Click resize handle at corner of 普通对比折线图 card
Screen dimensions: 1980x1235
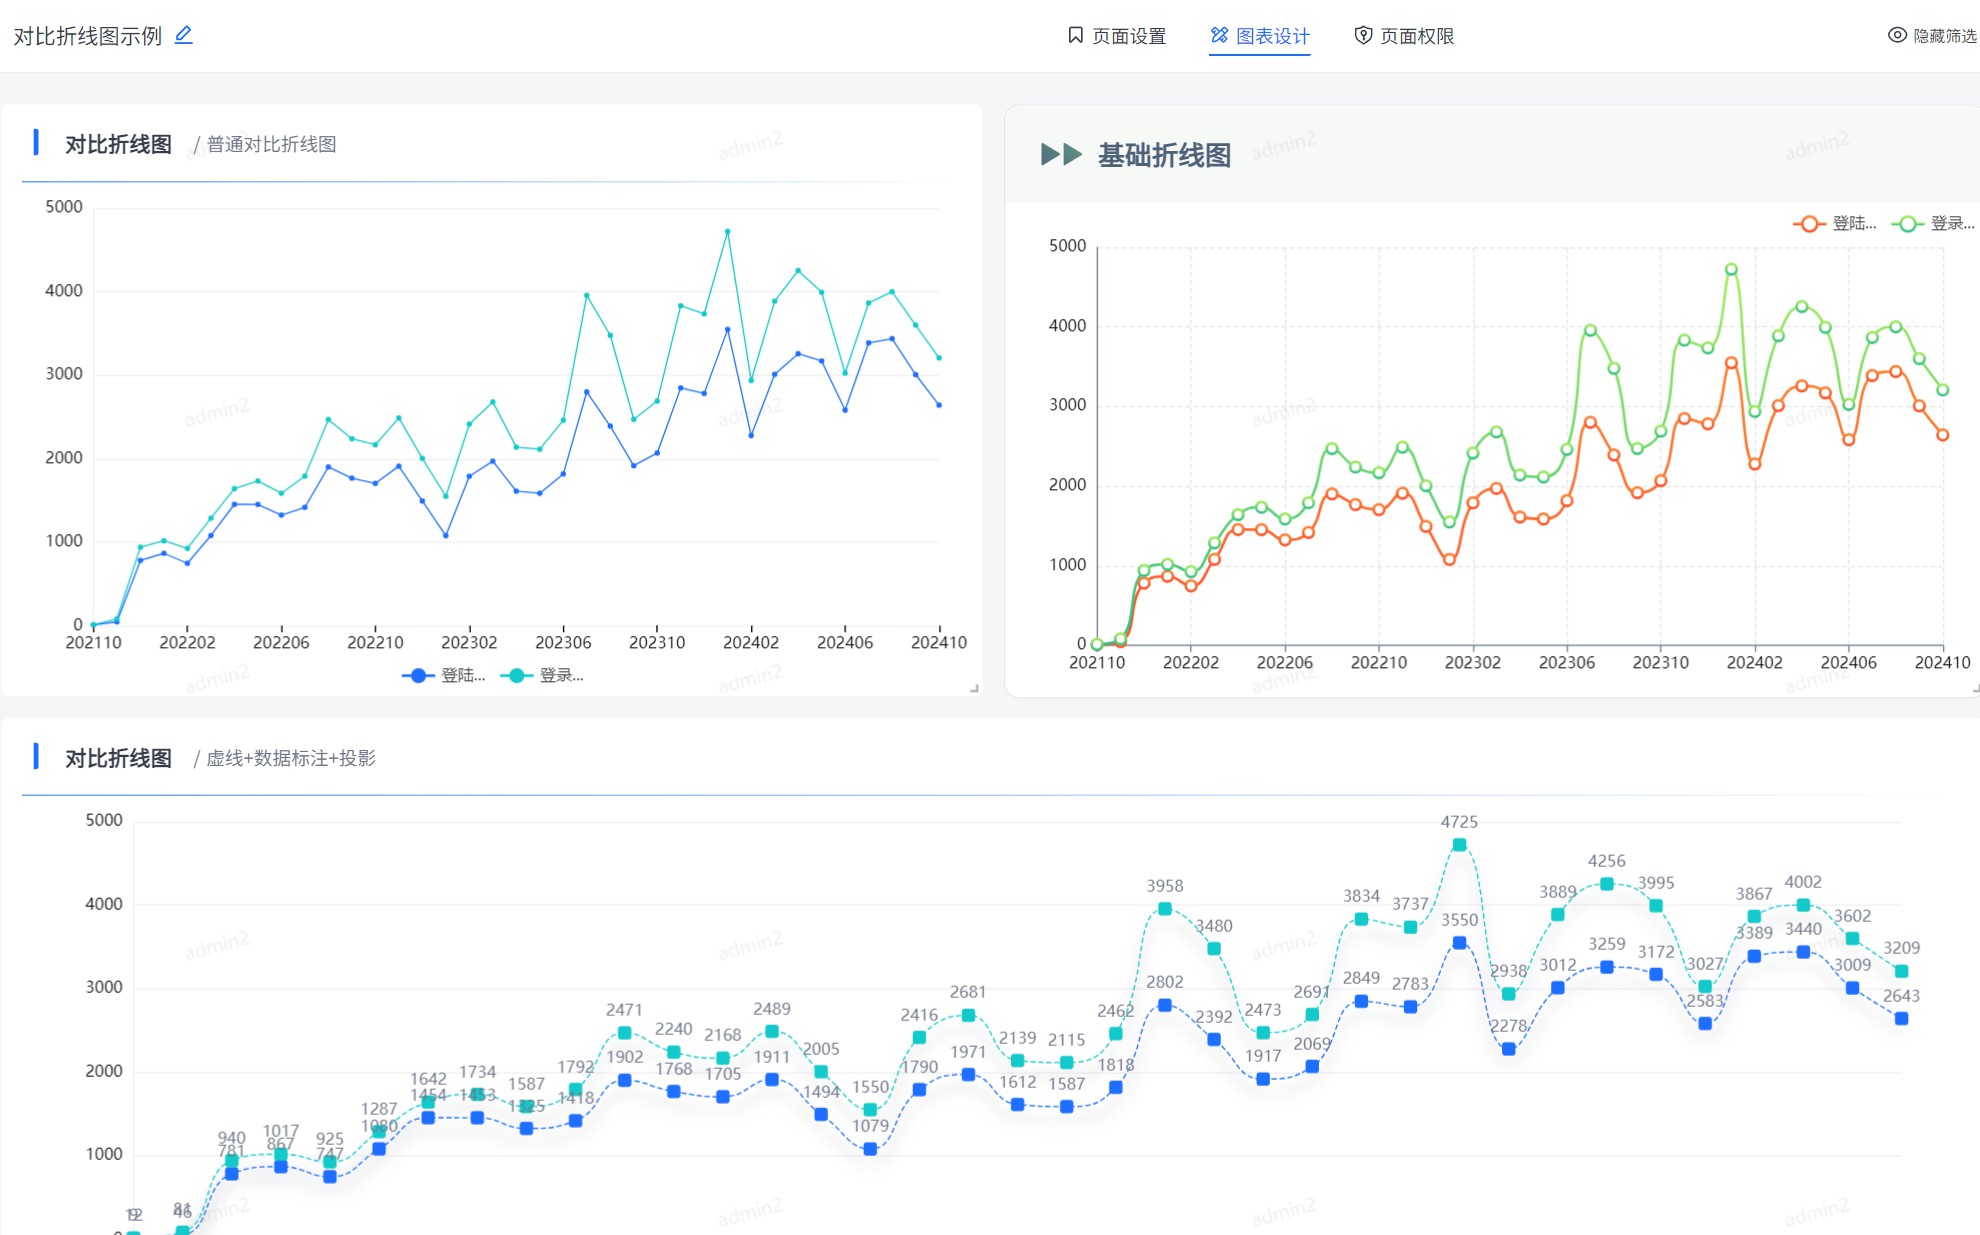[x=974, y=688]
